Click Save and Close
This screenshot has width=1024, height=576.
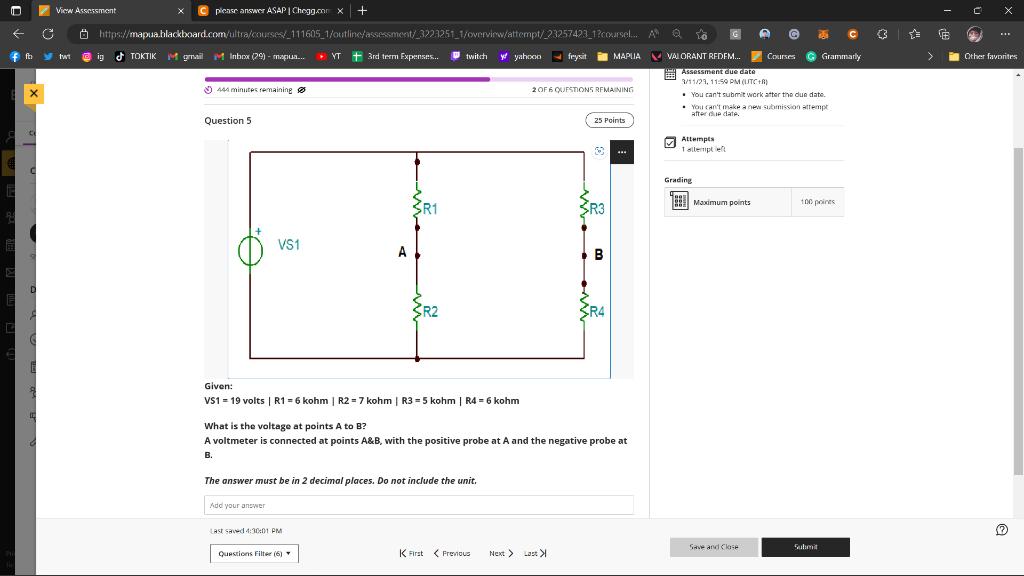(x=713, y=547)
